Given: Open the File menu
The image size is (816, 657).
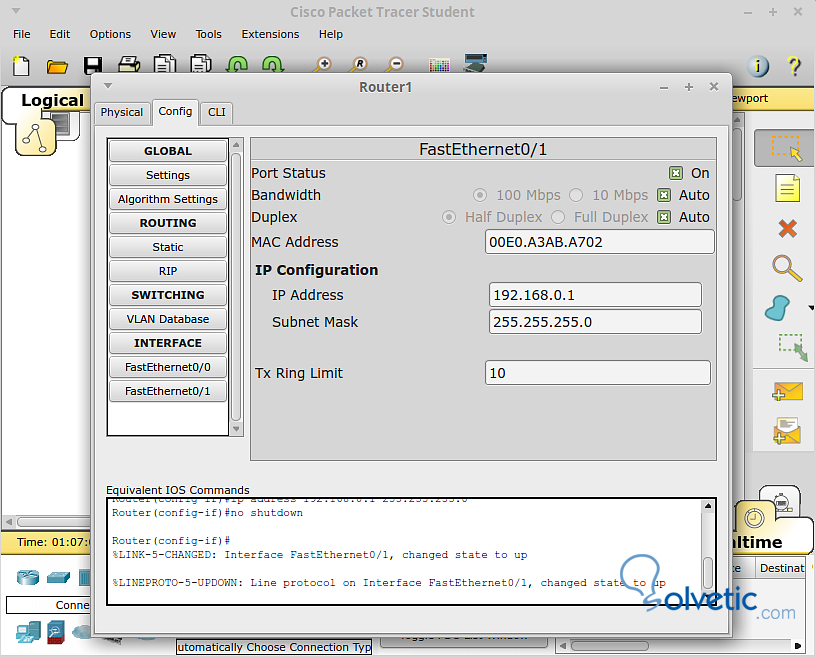Looking at the screenshot, I should click(21, 34).
